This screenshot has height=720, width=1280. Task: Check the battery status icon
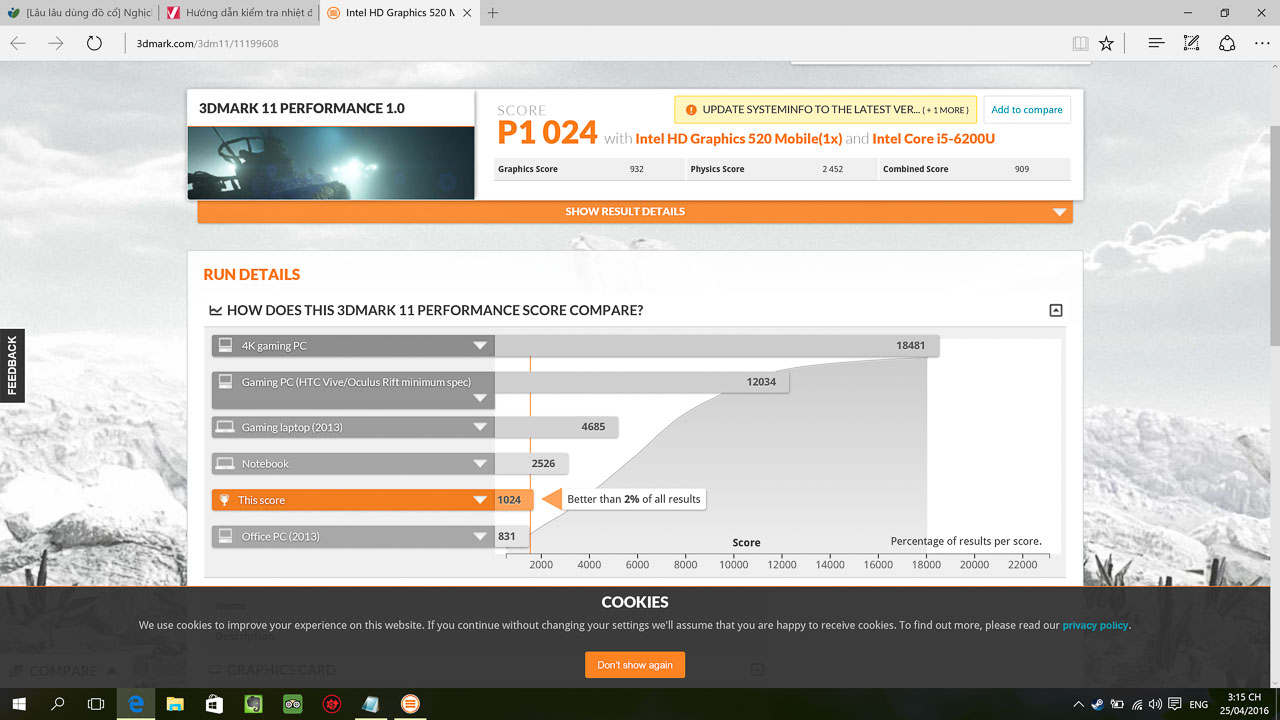[x=1117, y=704]
